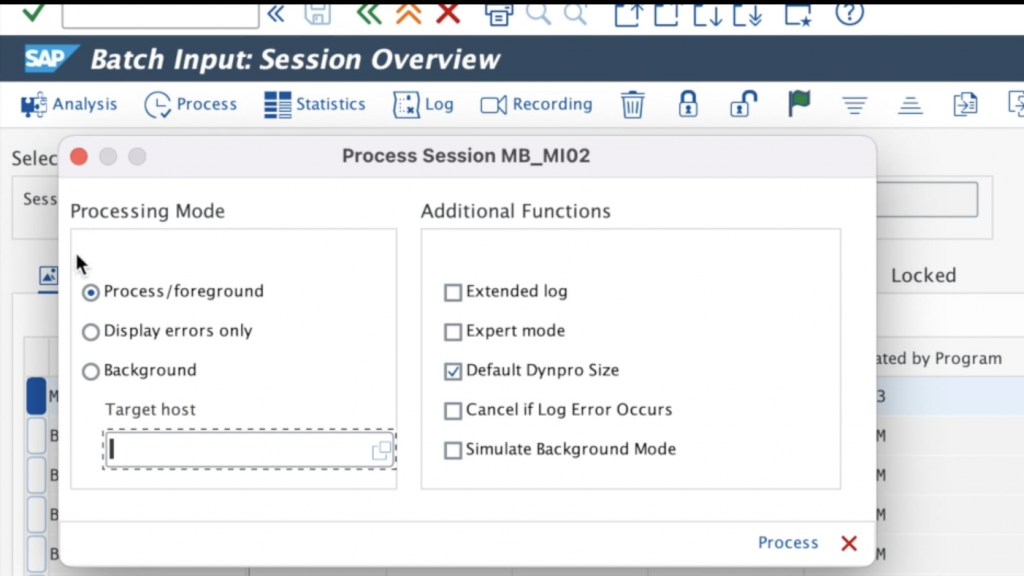
Task: Release the session using the green flag
Action: point(799,104)
